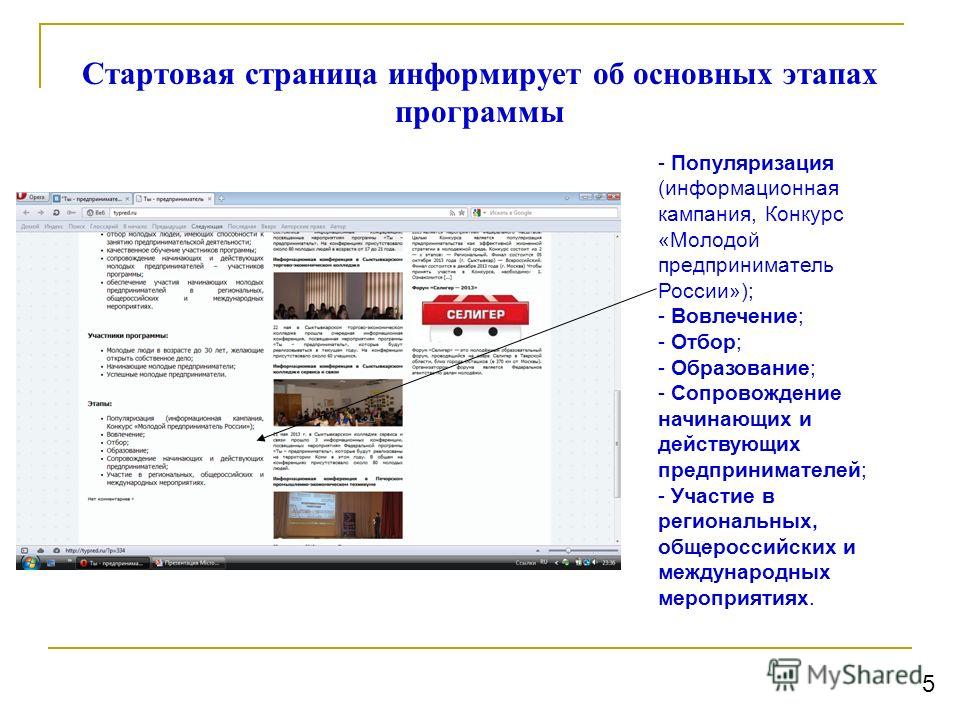Click Индекс in the navigation bar

54,227
